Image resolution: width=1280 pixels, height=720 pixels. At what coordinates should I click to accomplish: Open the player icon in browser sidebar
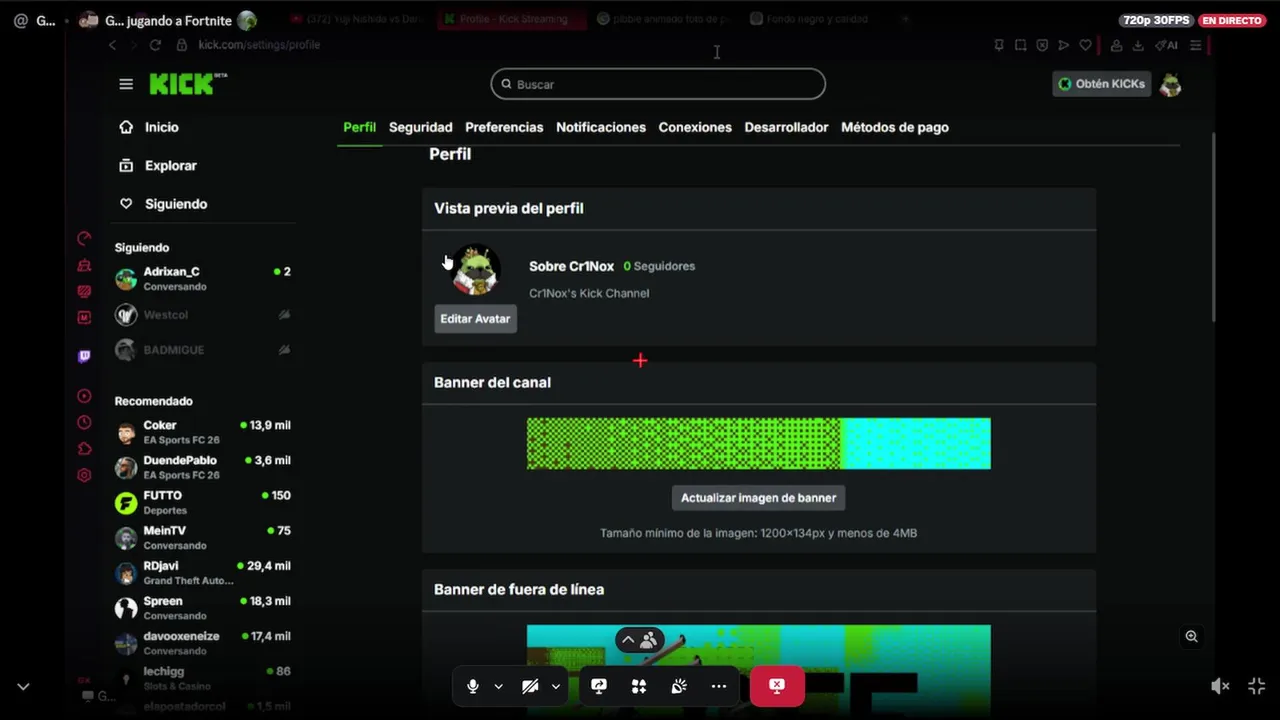pyautogui.click(x=84, y=396)
